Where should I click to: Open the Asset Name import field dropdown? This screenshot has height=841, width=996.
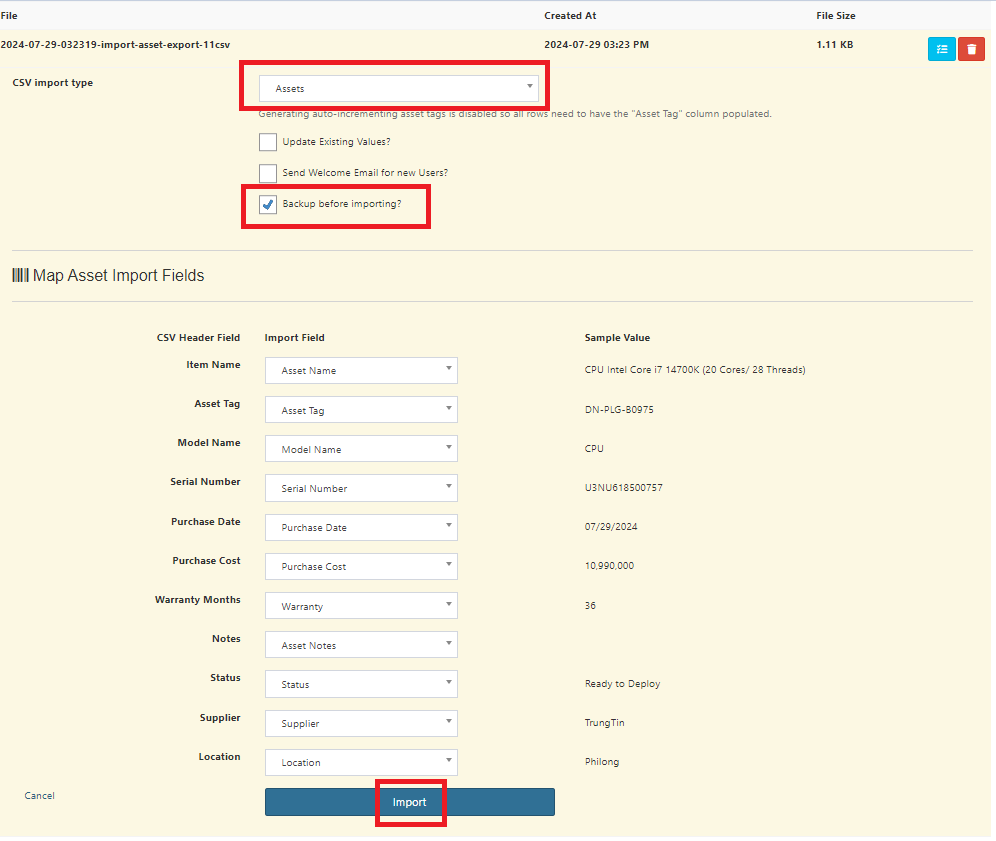coord(361,371)
